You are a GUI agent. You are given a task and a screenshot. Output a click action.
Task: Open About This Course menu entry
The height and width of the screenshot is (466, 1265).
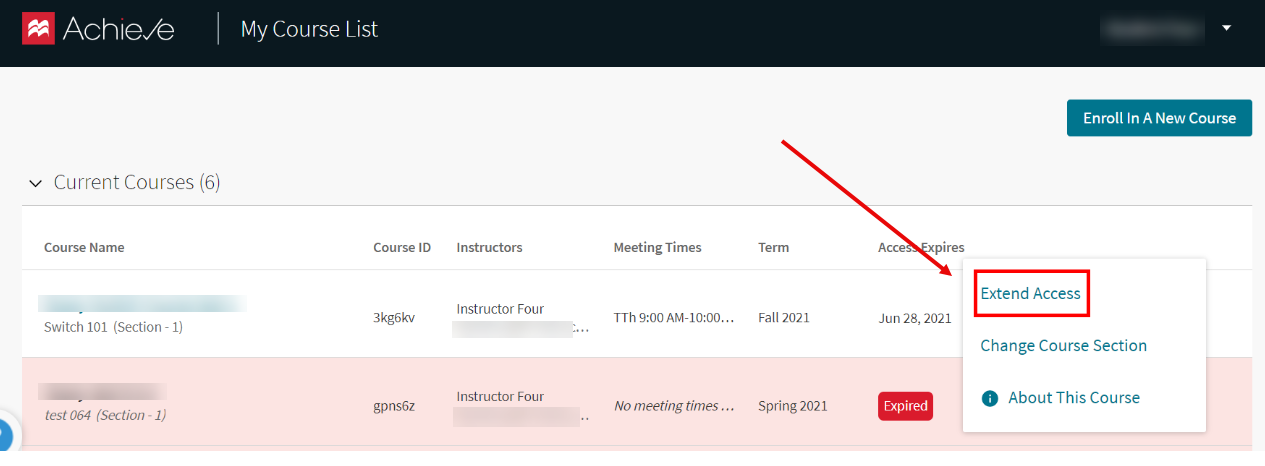[x=1073, y=398]
